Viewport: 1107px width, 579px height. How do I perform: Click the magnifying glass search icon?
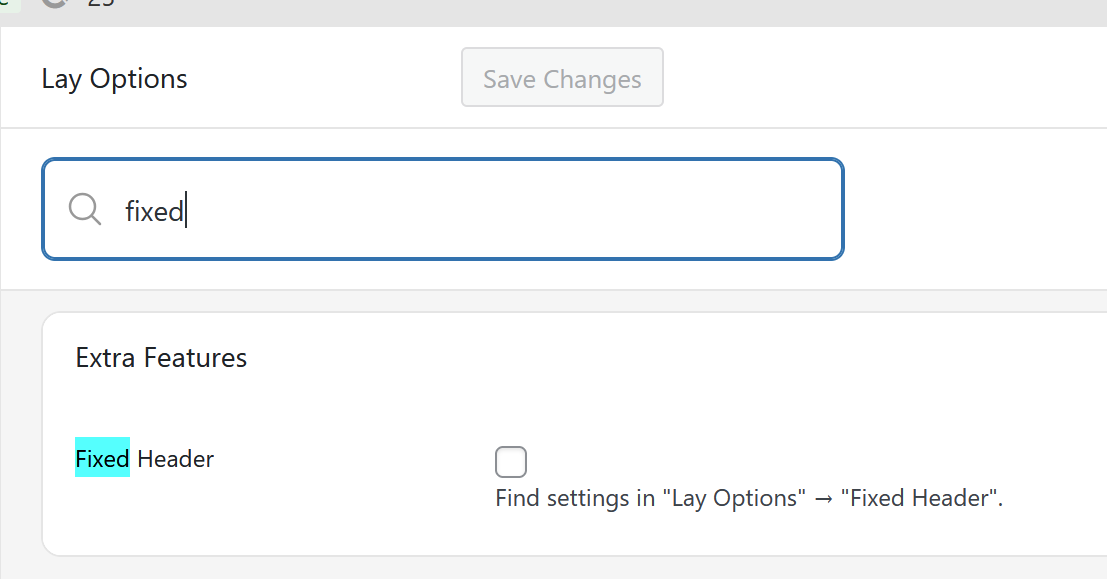tap(85, 209)
